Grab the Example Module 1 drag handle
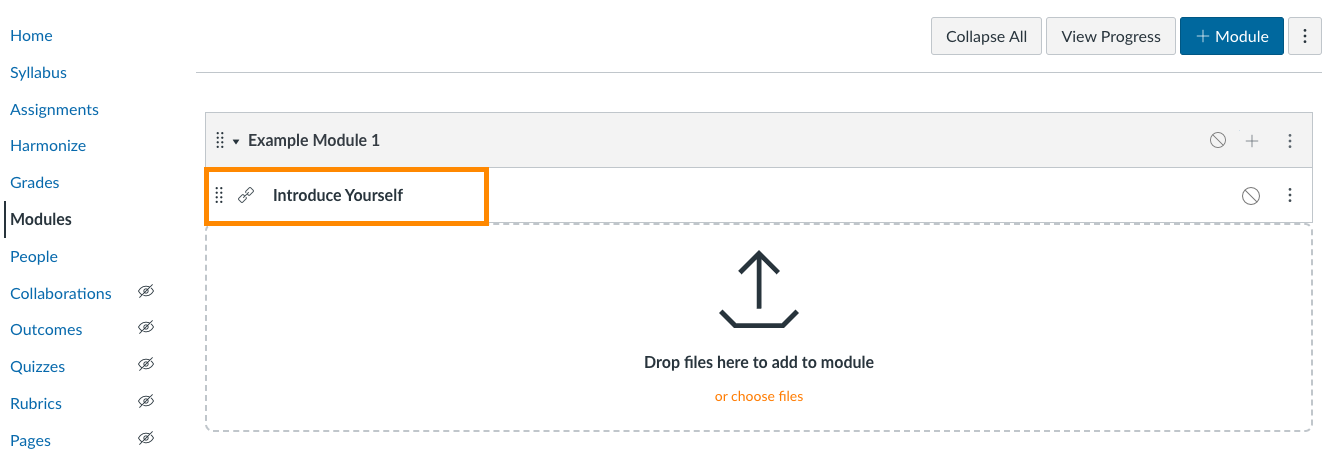The height and width of the screenshot is (463, 1341). pos(220,141)
